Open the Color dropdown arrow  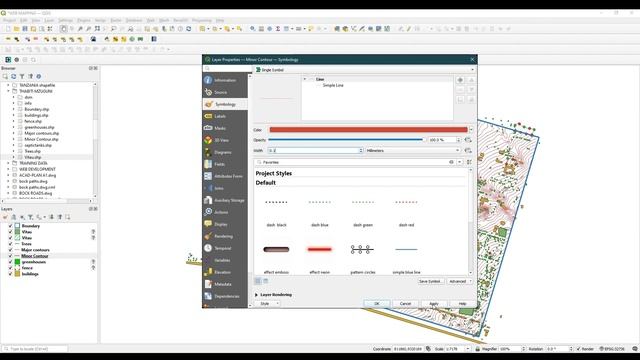tap(471, 130)
